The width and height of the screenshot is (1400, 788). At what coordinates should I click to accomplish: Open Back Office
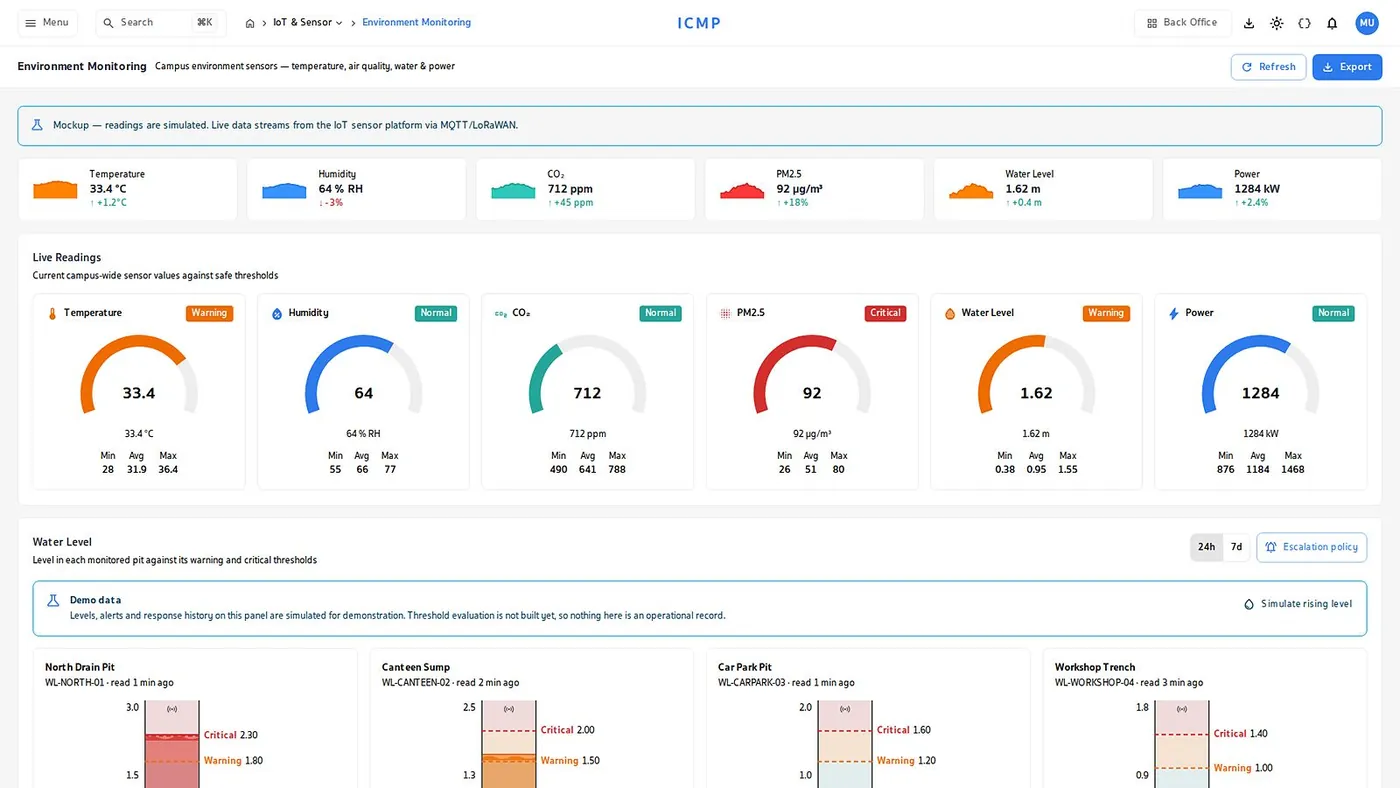(x=1182, y=23)
